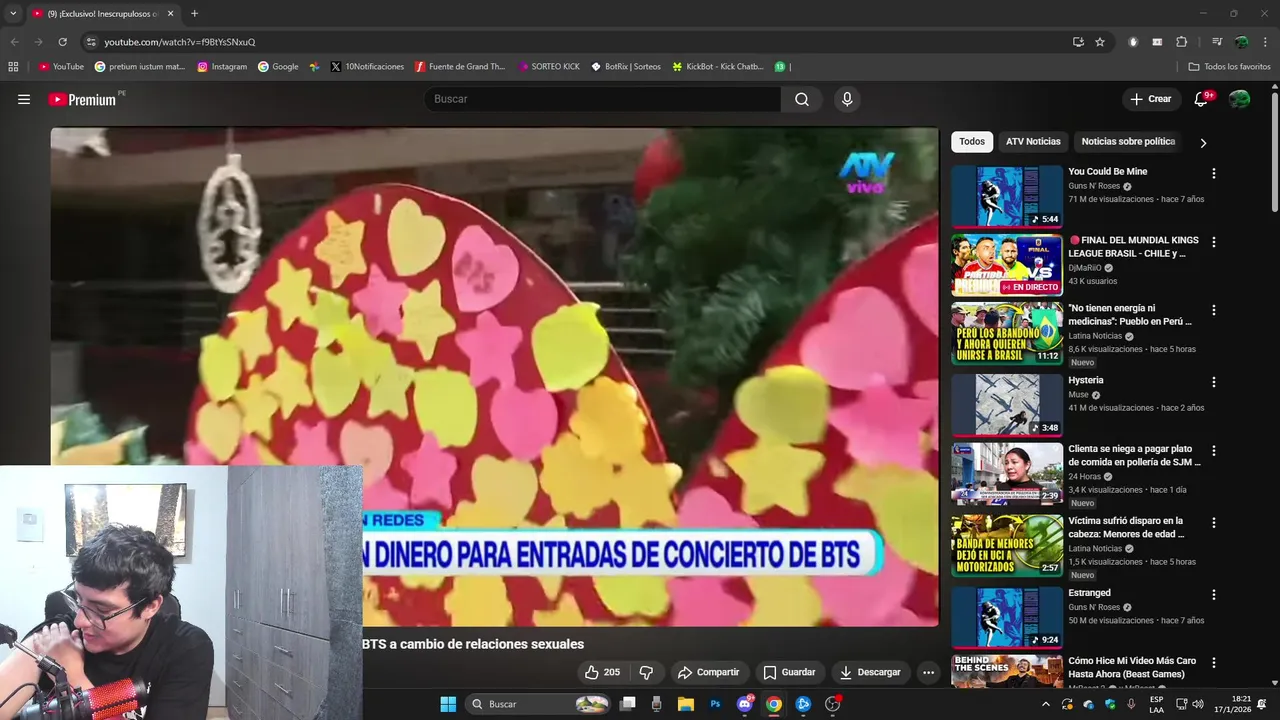Show hidden system tray icons
Viewport: 1280px width, 720px height.
tap(1046, 704)
